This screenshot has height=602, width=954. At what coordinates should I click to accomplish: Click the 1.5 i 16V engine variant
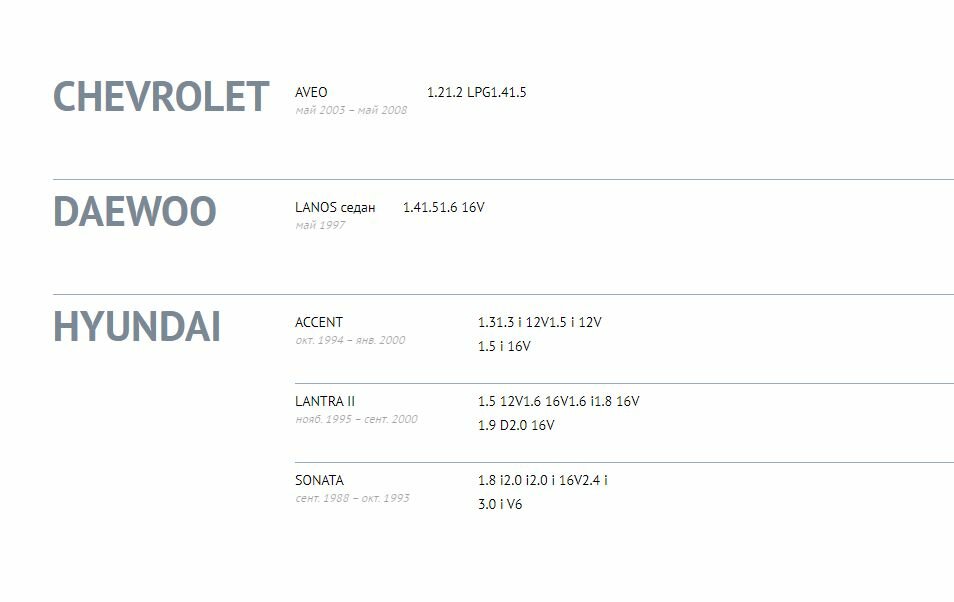504,346
